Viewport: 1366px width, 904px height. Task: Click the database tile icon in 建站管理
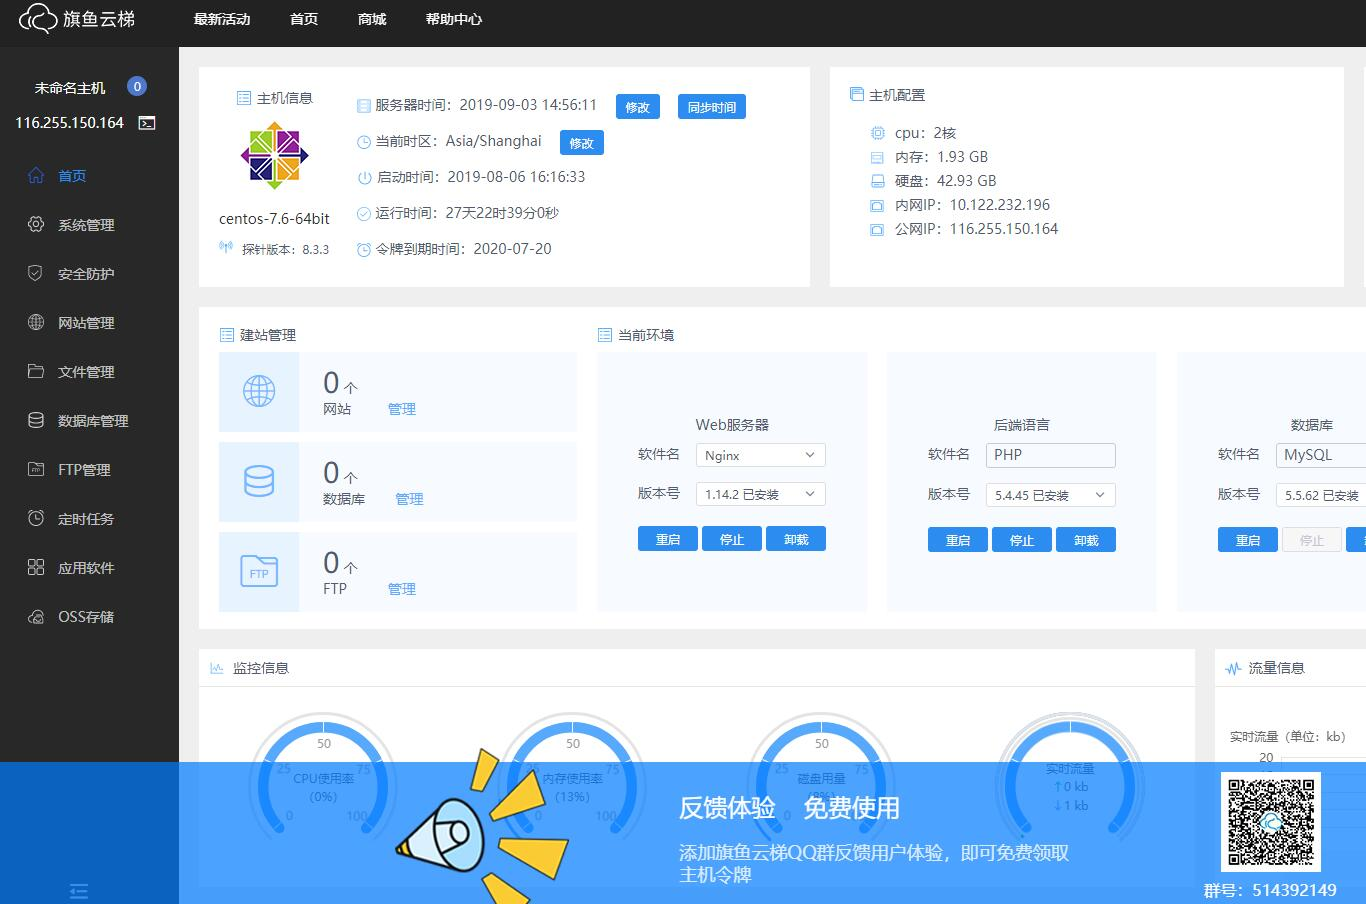point(259,481)
